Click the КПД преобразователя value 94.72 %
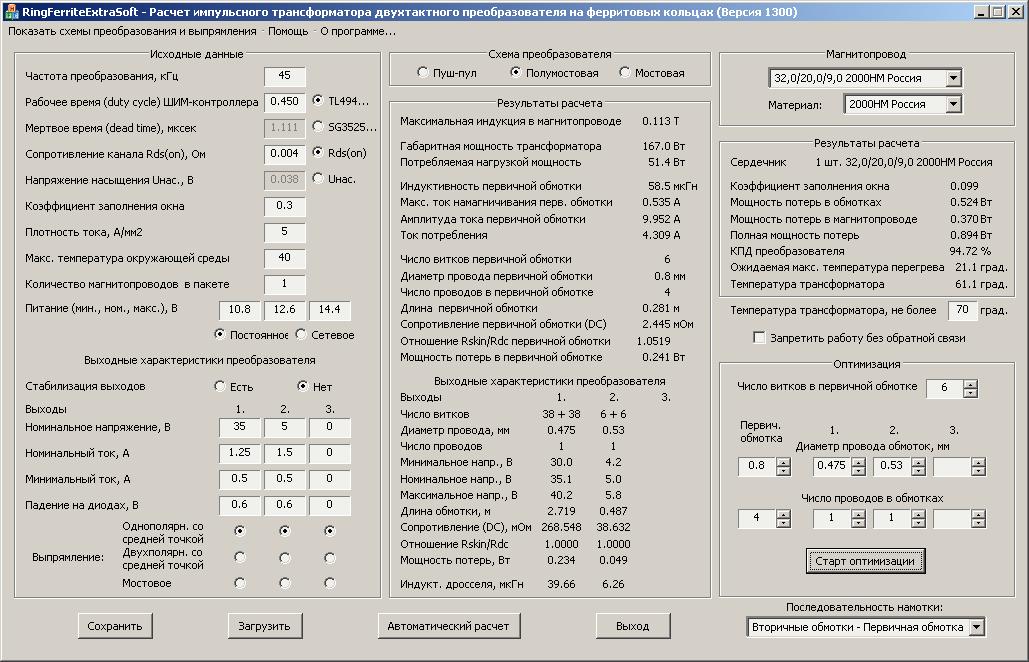 (x=970, y=251)
